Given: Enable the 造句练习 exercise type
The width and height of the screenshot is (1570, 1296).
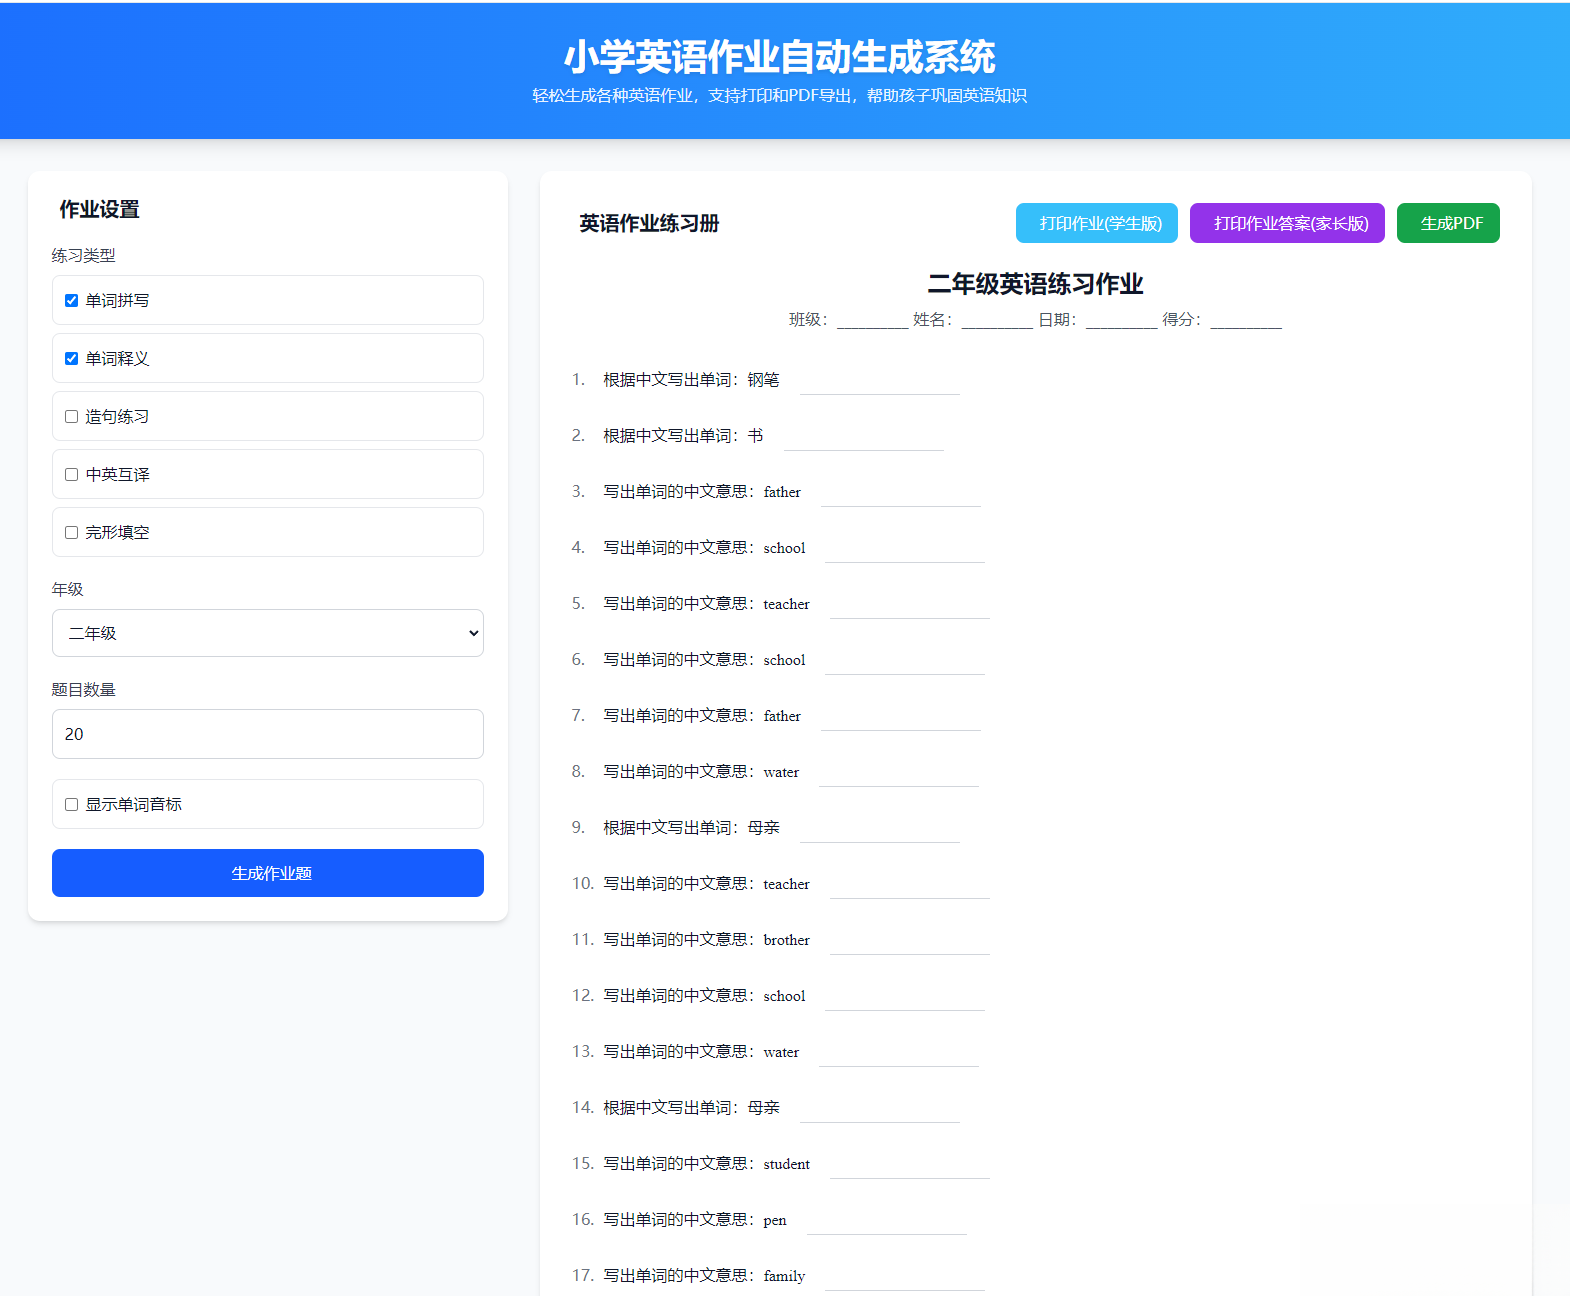Looking at the screenshot, I should [71, 416].
